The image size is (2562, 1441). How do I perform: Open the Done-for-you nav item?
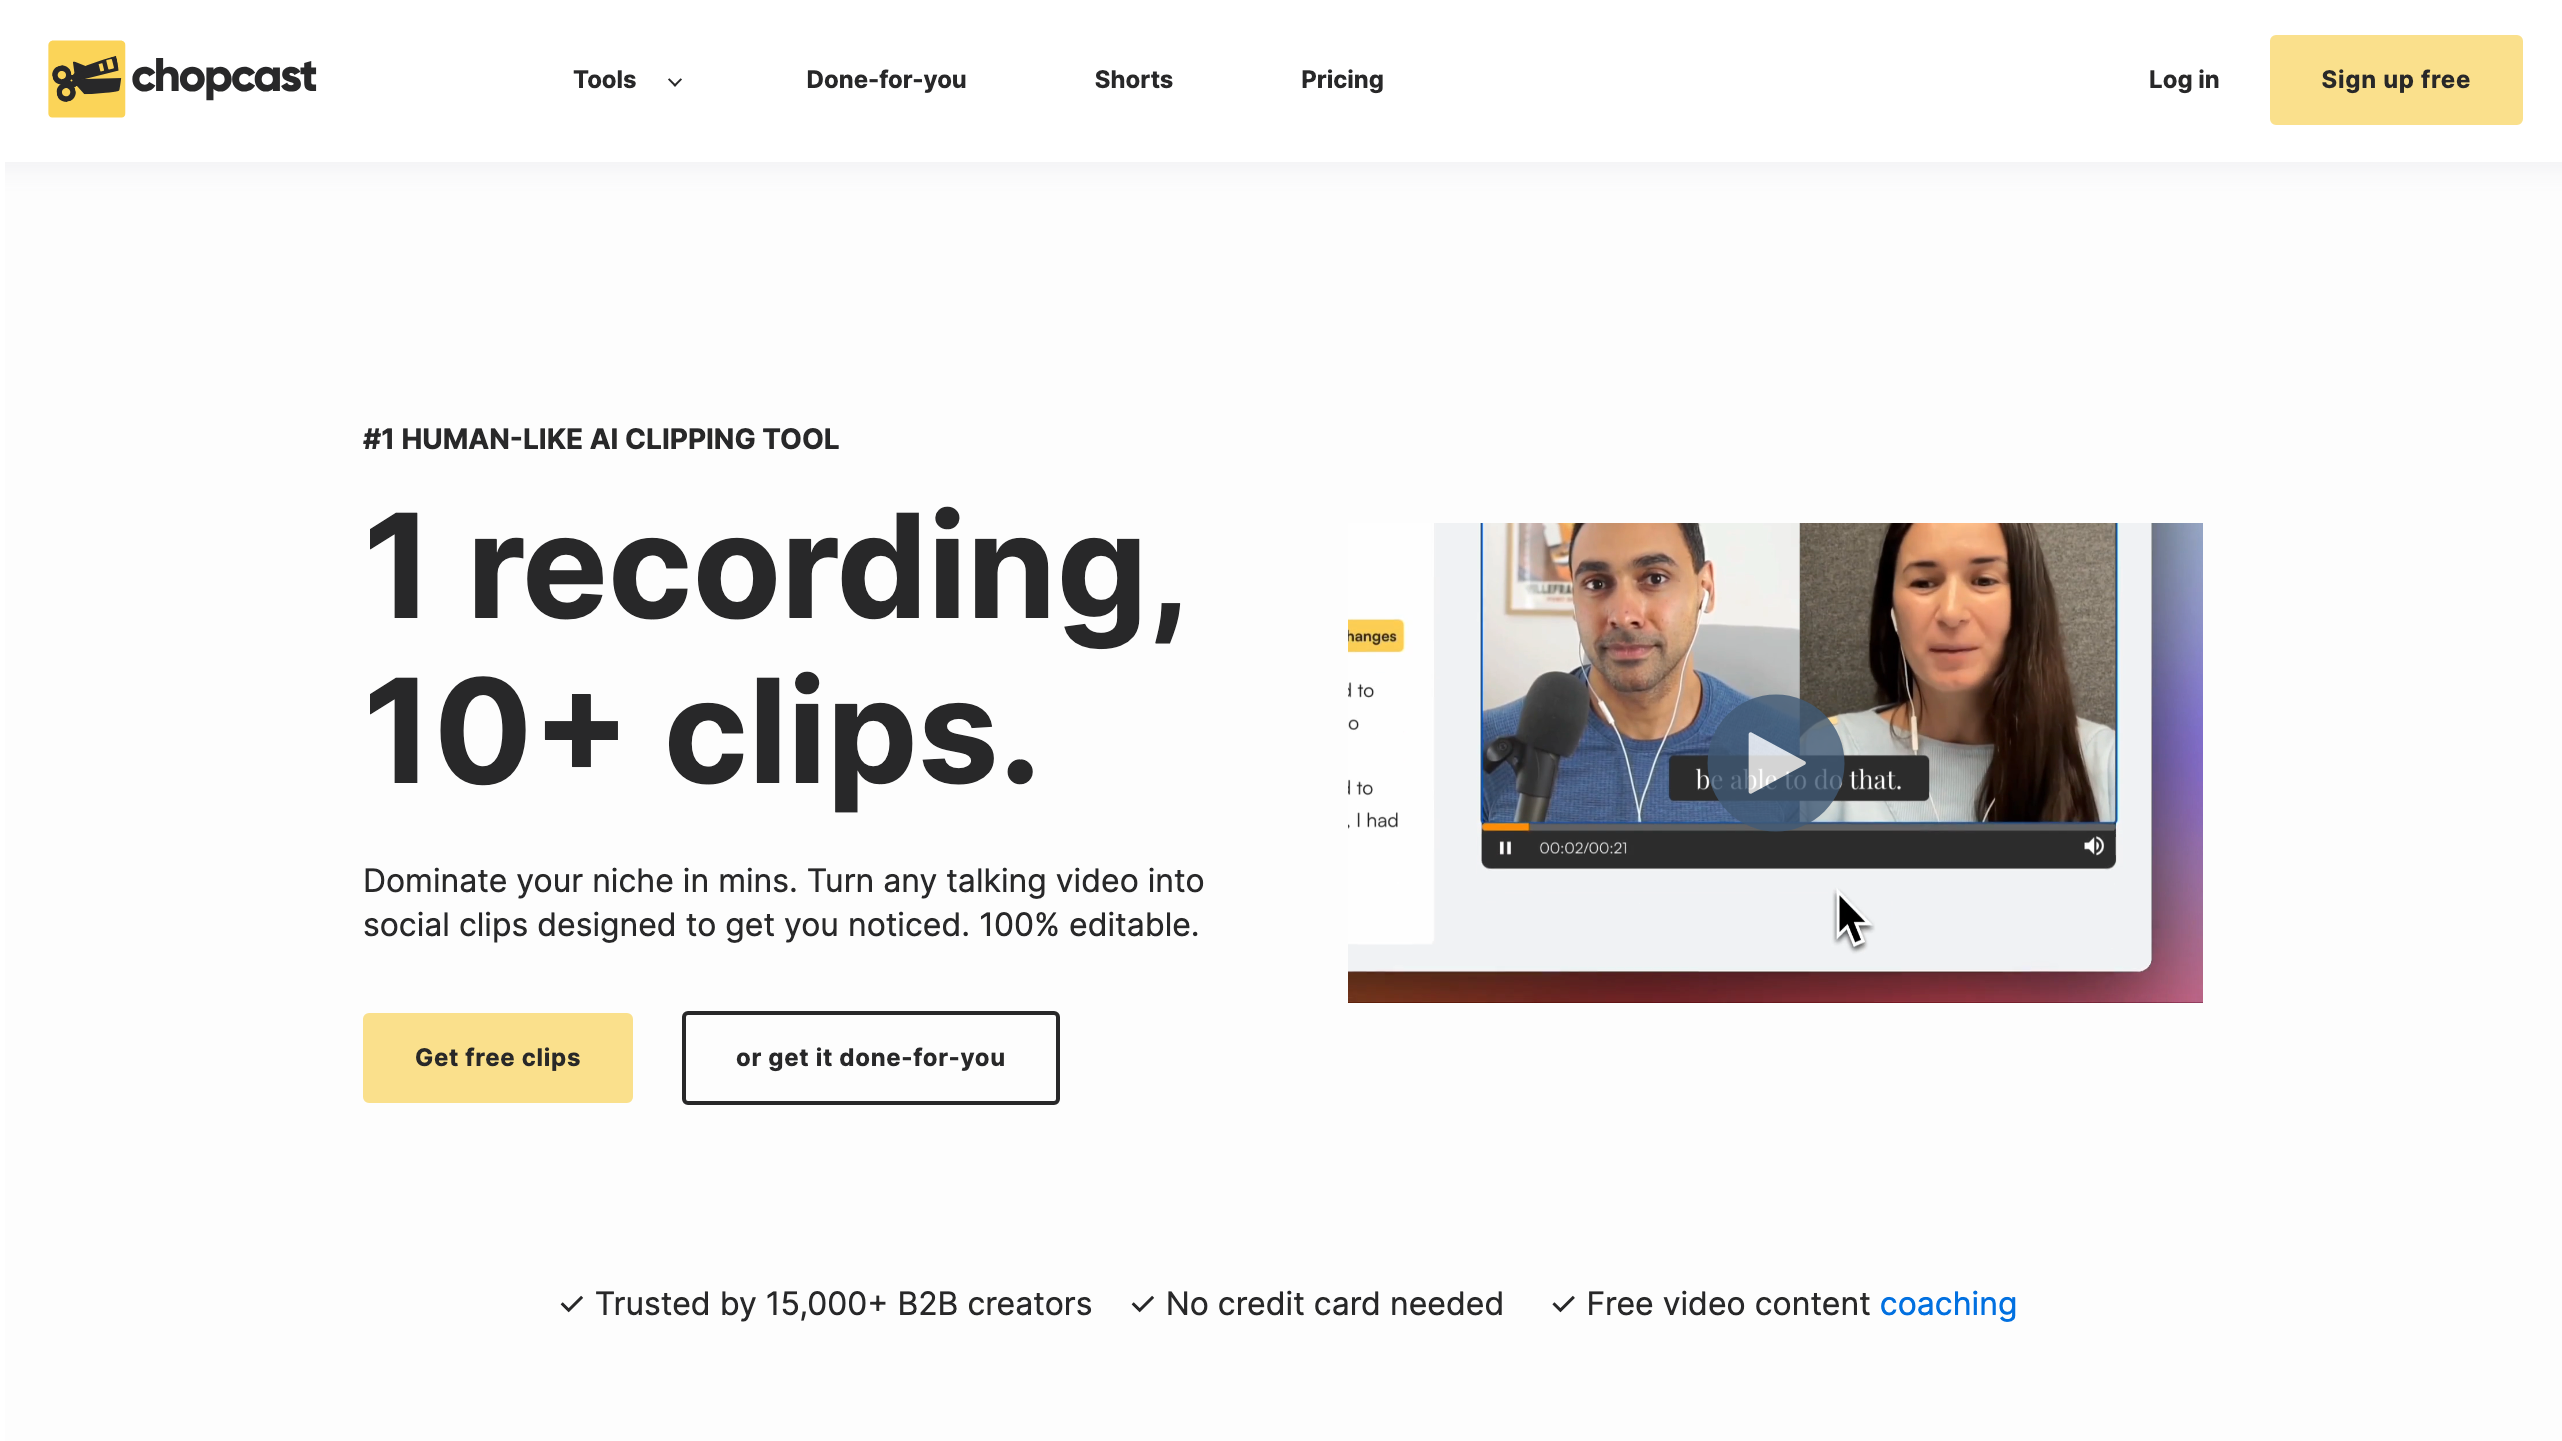coord(886,80)
